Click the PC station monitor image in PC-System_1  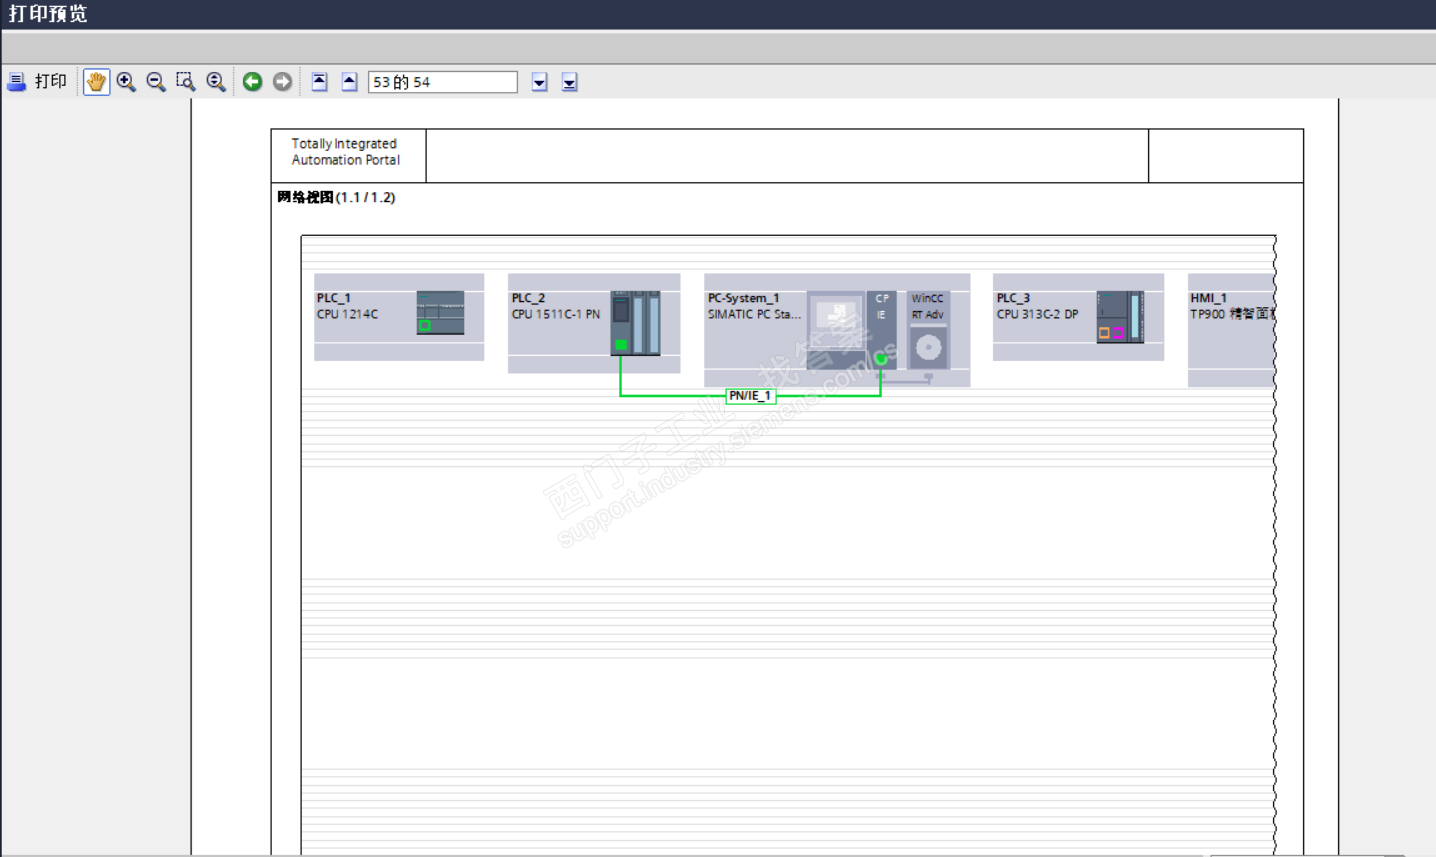(836, 330)
